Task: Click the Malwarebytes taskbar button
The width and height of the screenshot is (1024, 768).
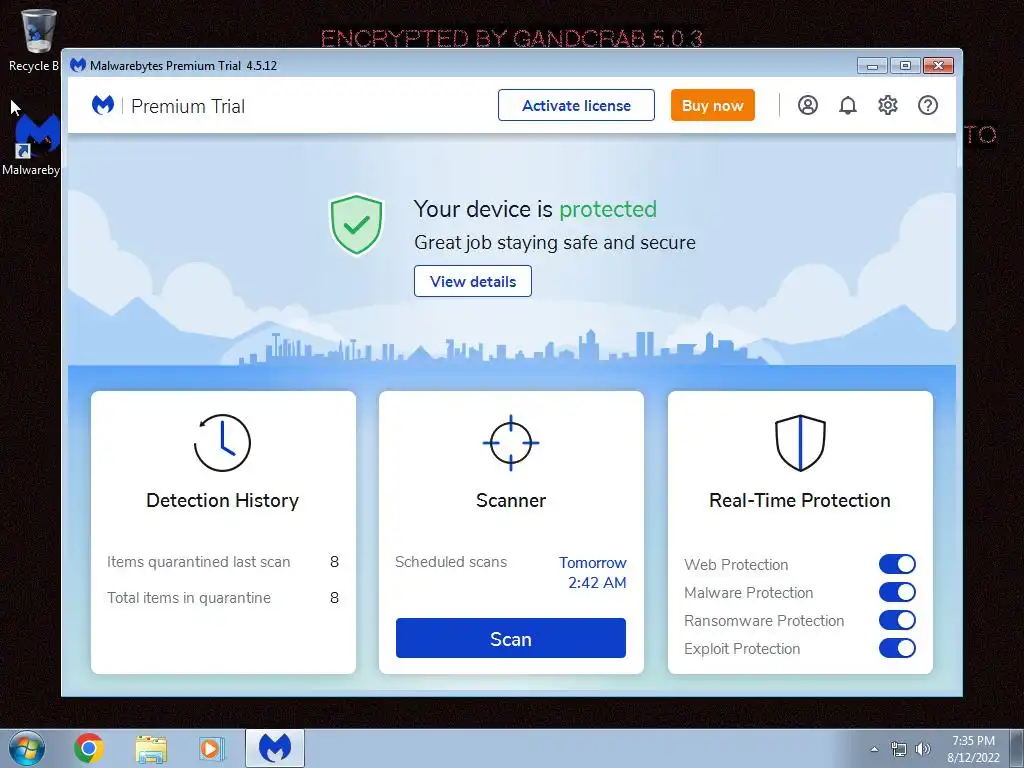Action: point(275,748)
